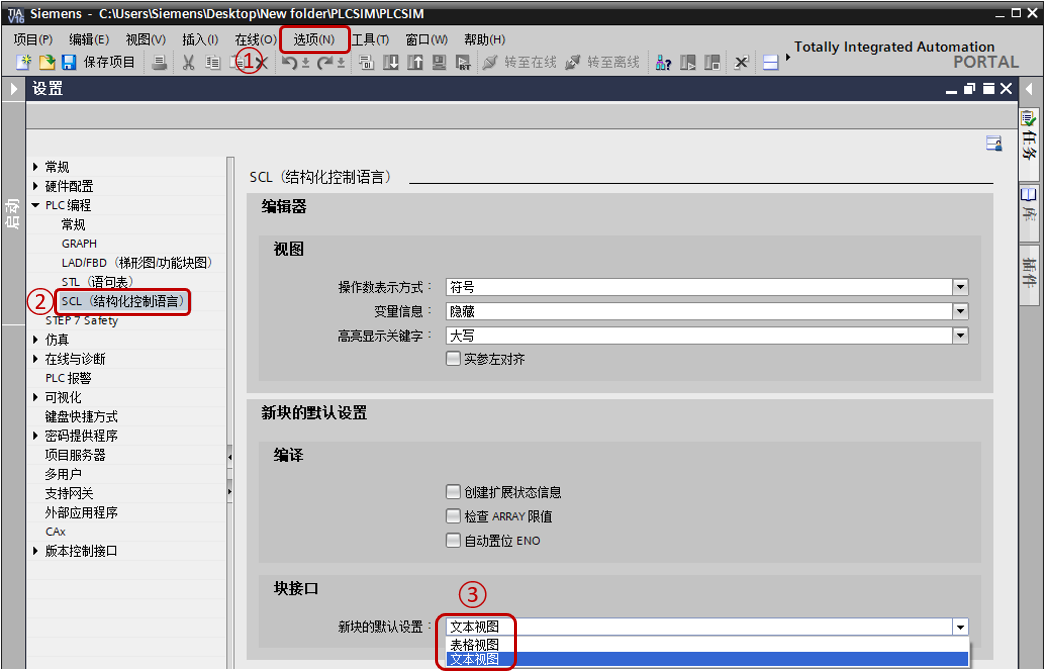Expand the 在线与诊断 tree node
The height and width of the screenshot is (671, 1044).
35,359
